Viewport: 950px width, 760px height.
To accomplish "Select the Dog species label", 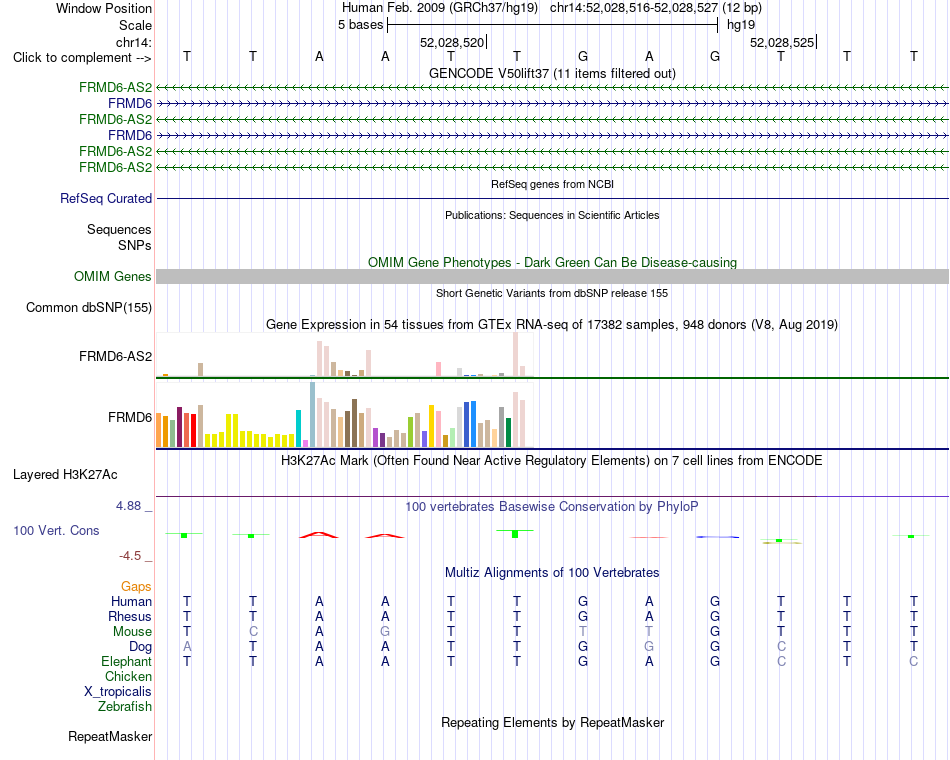I will (x=140, y=647).
